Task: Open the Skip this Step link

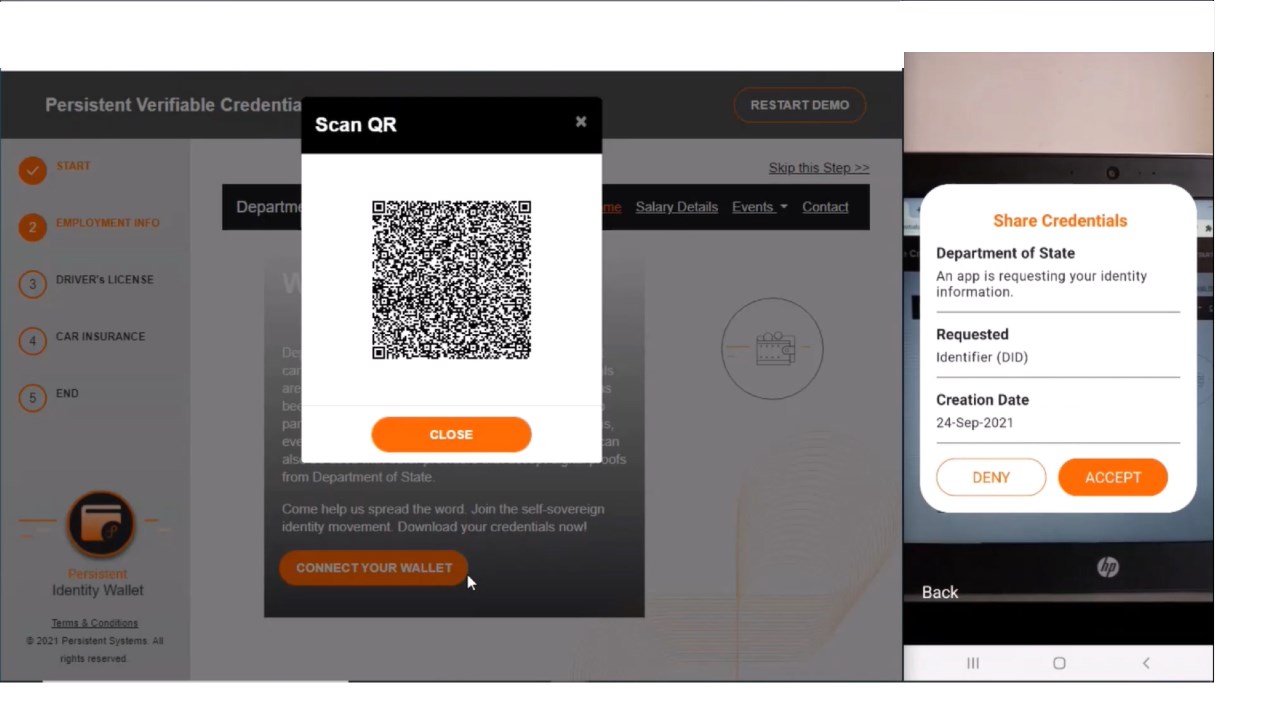Action: pyautogui.click(x=819, y=168)
